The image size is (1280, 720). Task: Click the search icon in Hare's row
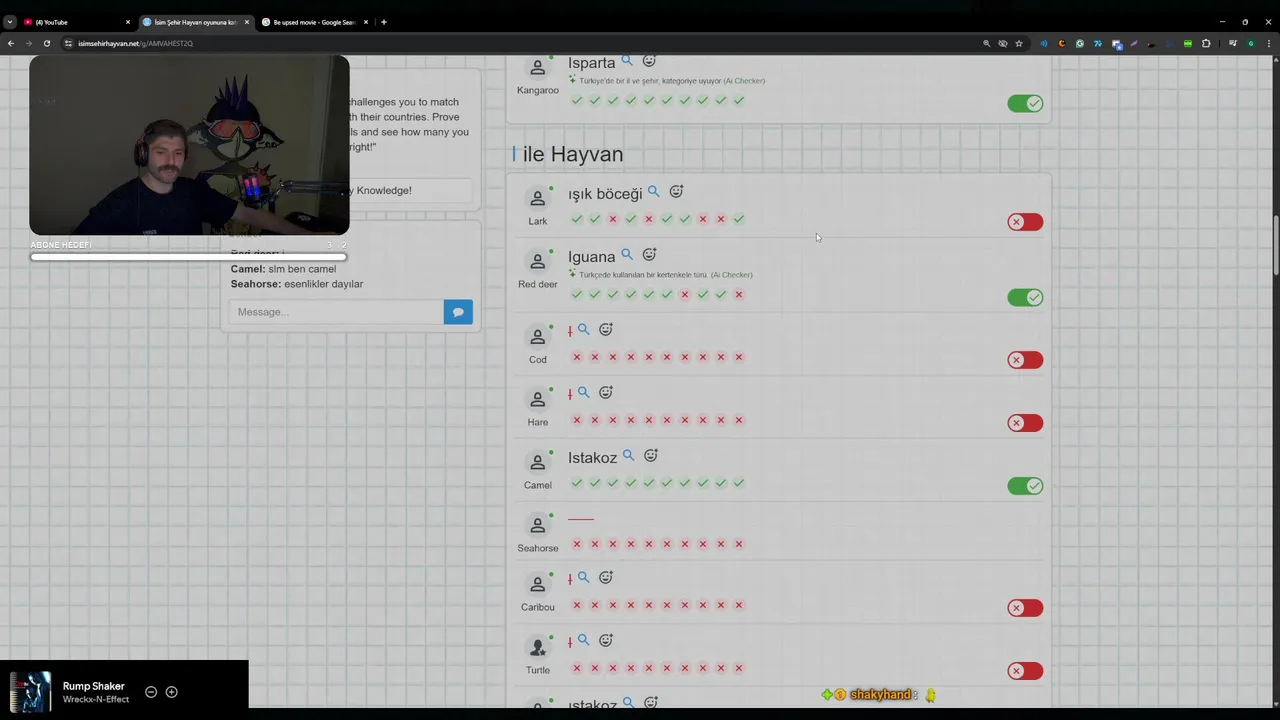click(x=583, y=392)
